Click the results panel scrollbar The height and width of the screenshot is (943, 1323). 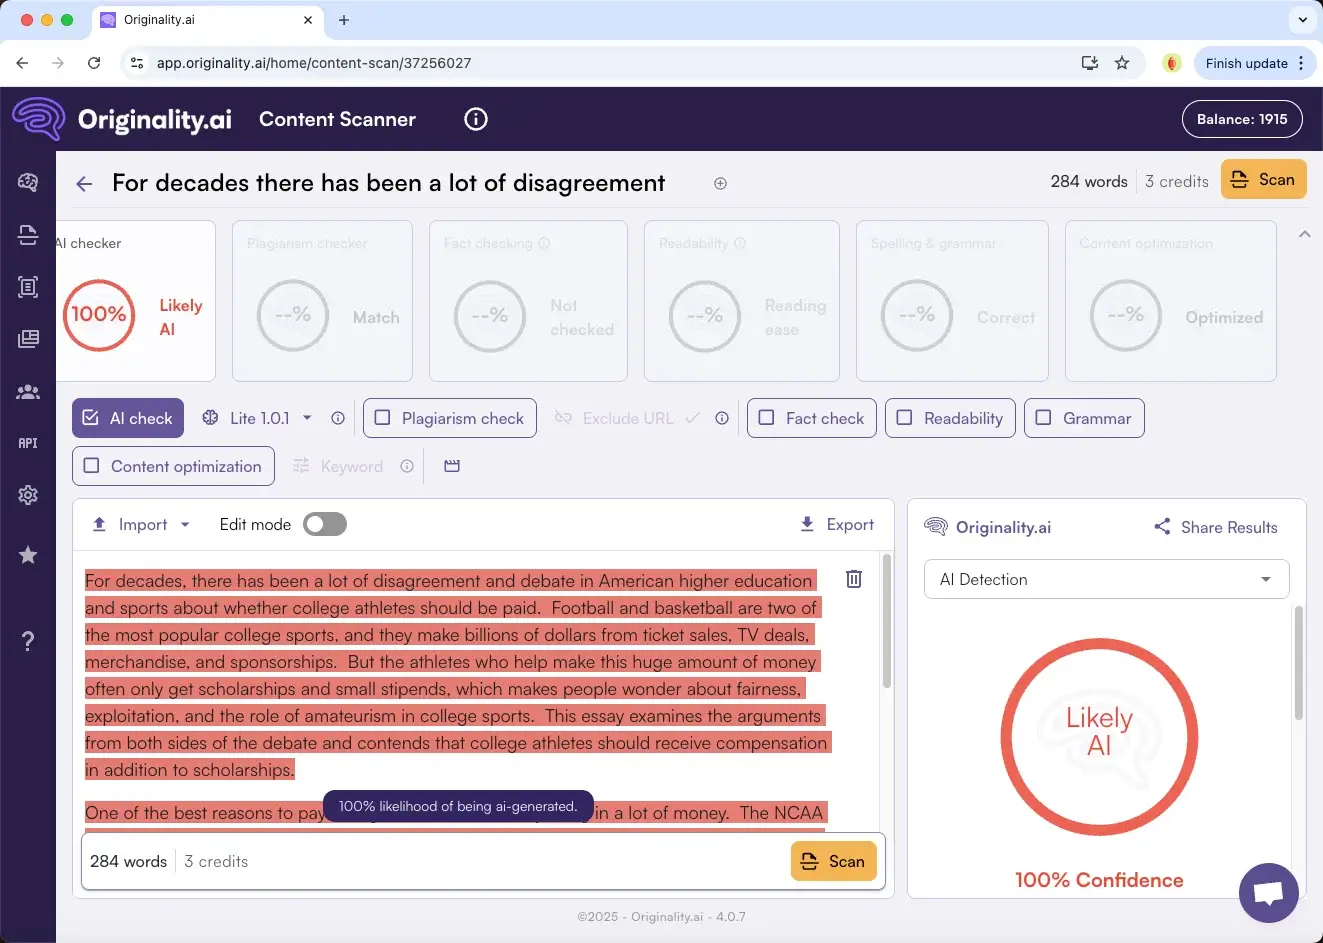pyautogui.click(x=1299, y=662)
